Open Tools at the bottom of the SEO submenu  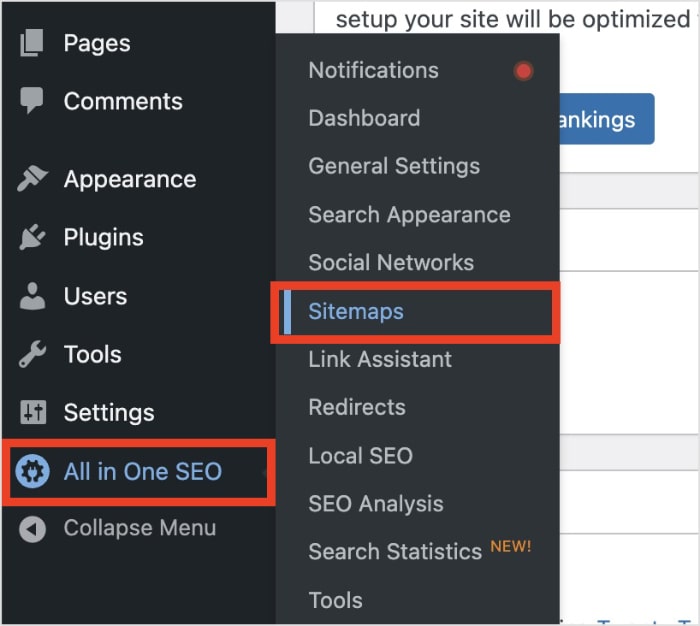335,600
